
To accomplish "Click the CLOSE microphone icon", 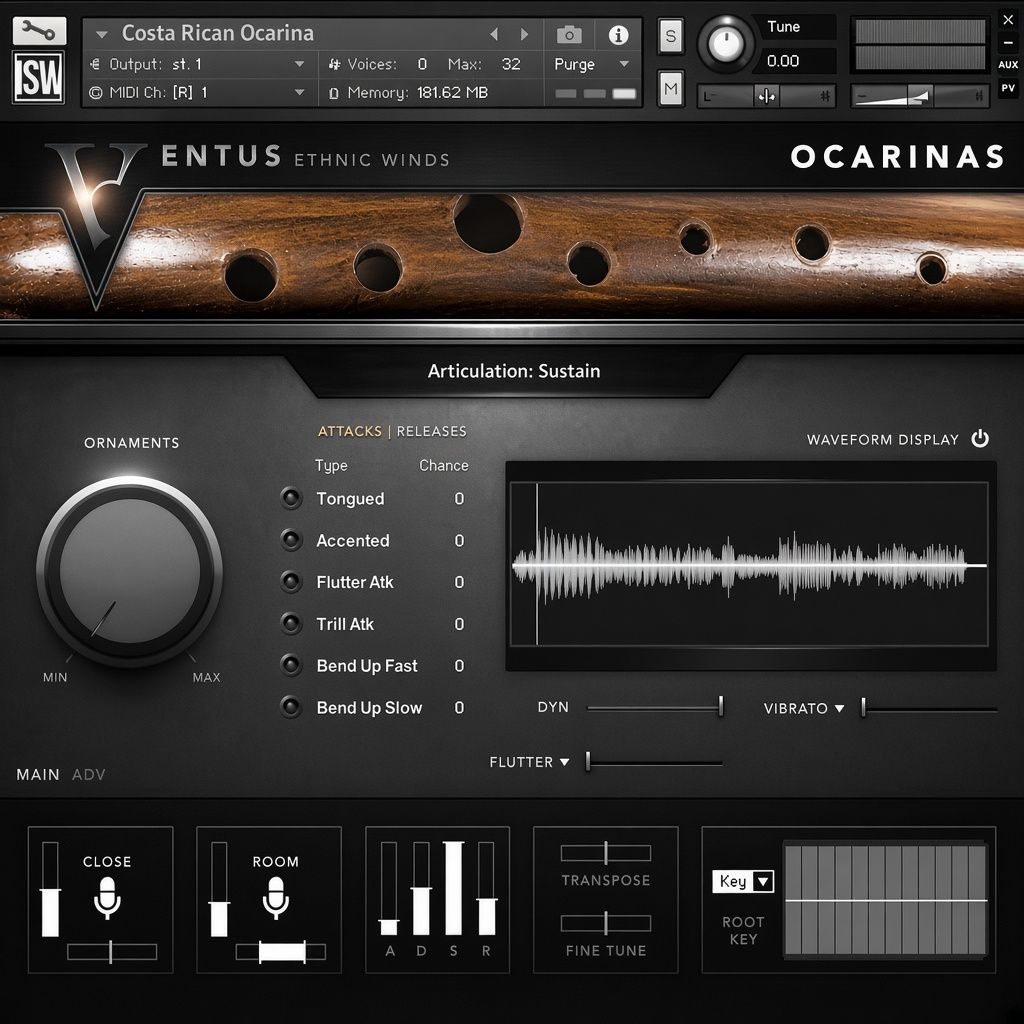I will [x=107, y=897].
